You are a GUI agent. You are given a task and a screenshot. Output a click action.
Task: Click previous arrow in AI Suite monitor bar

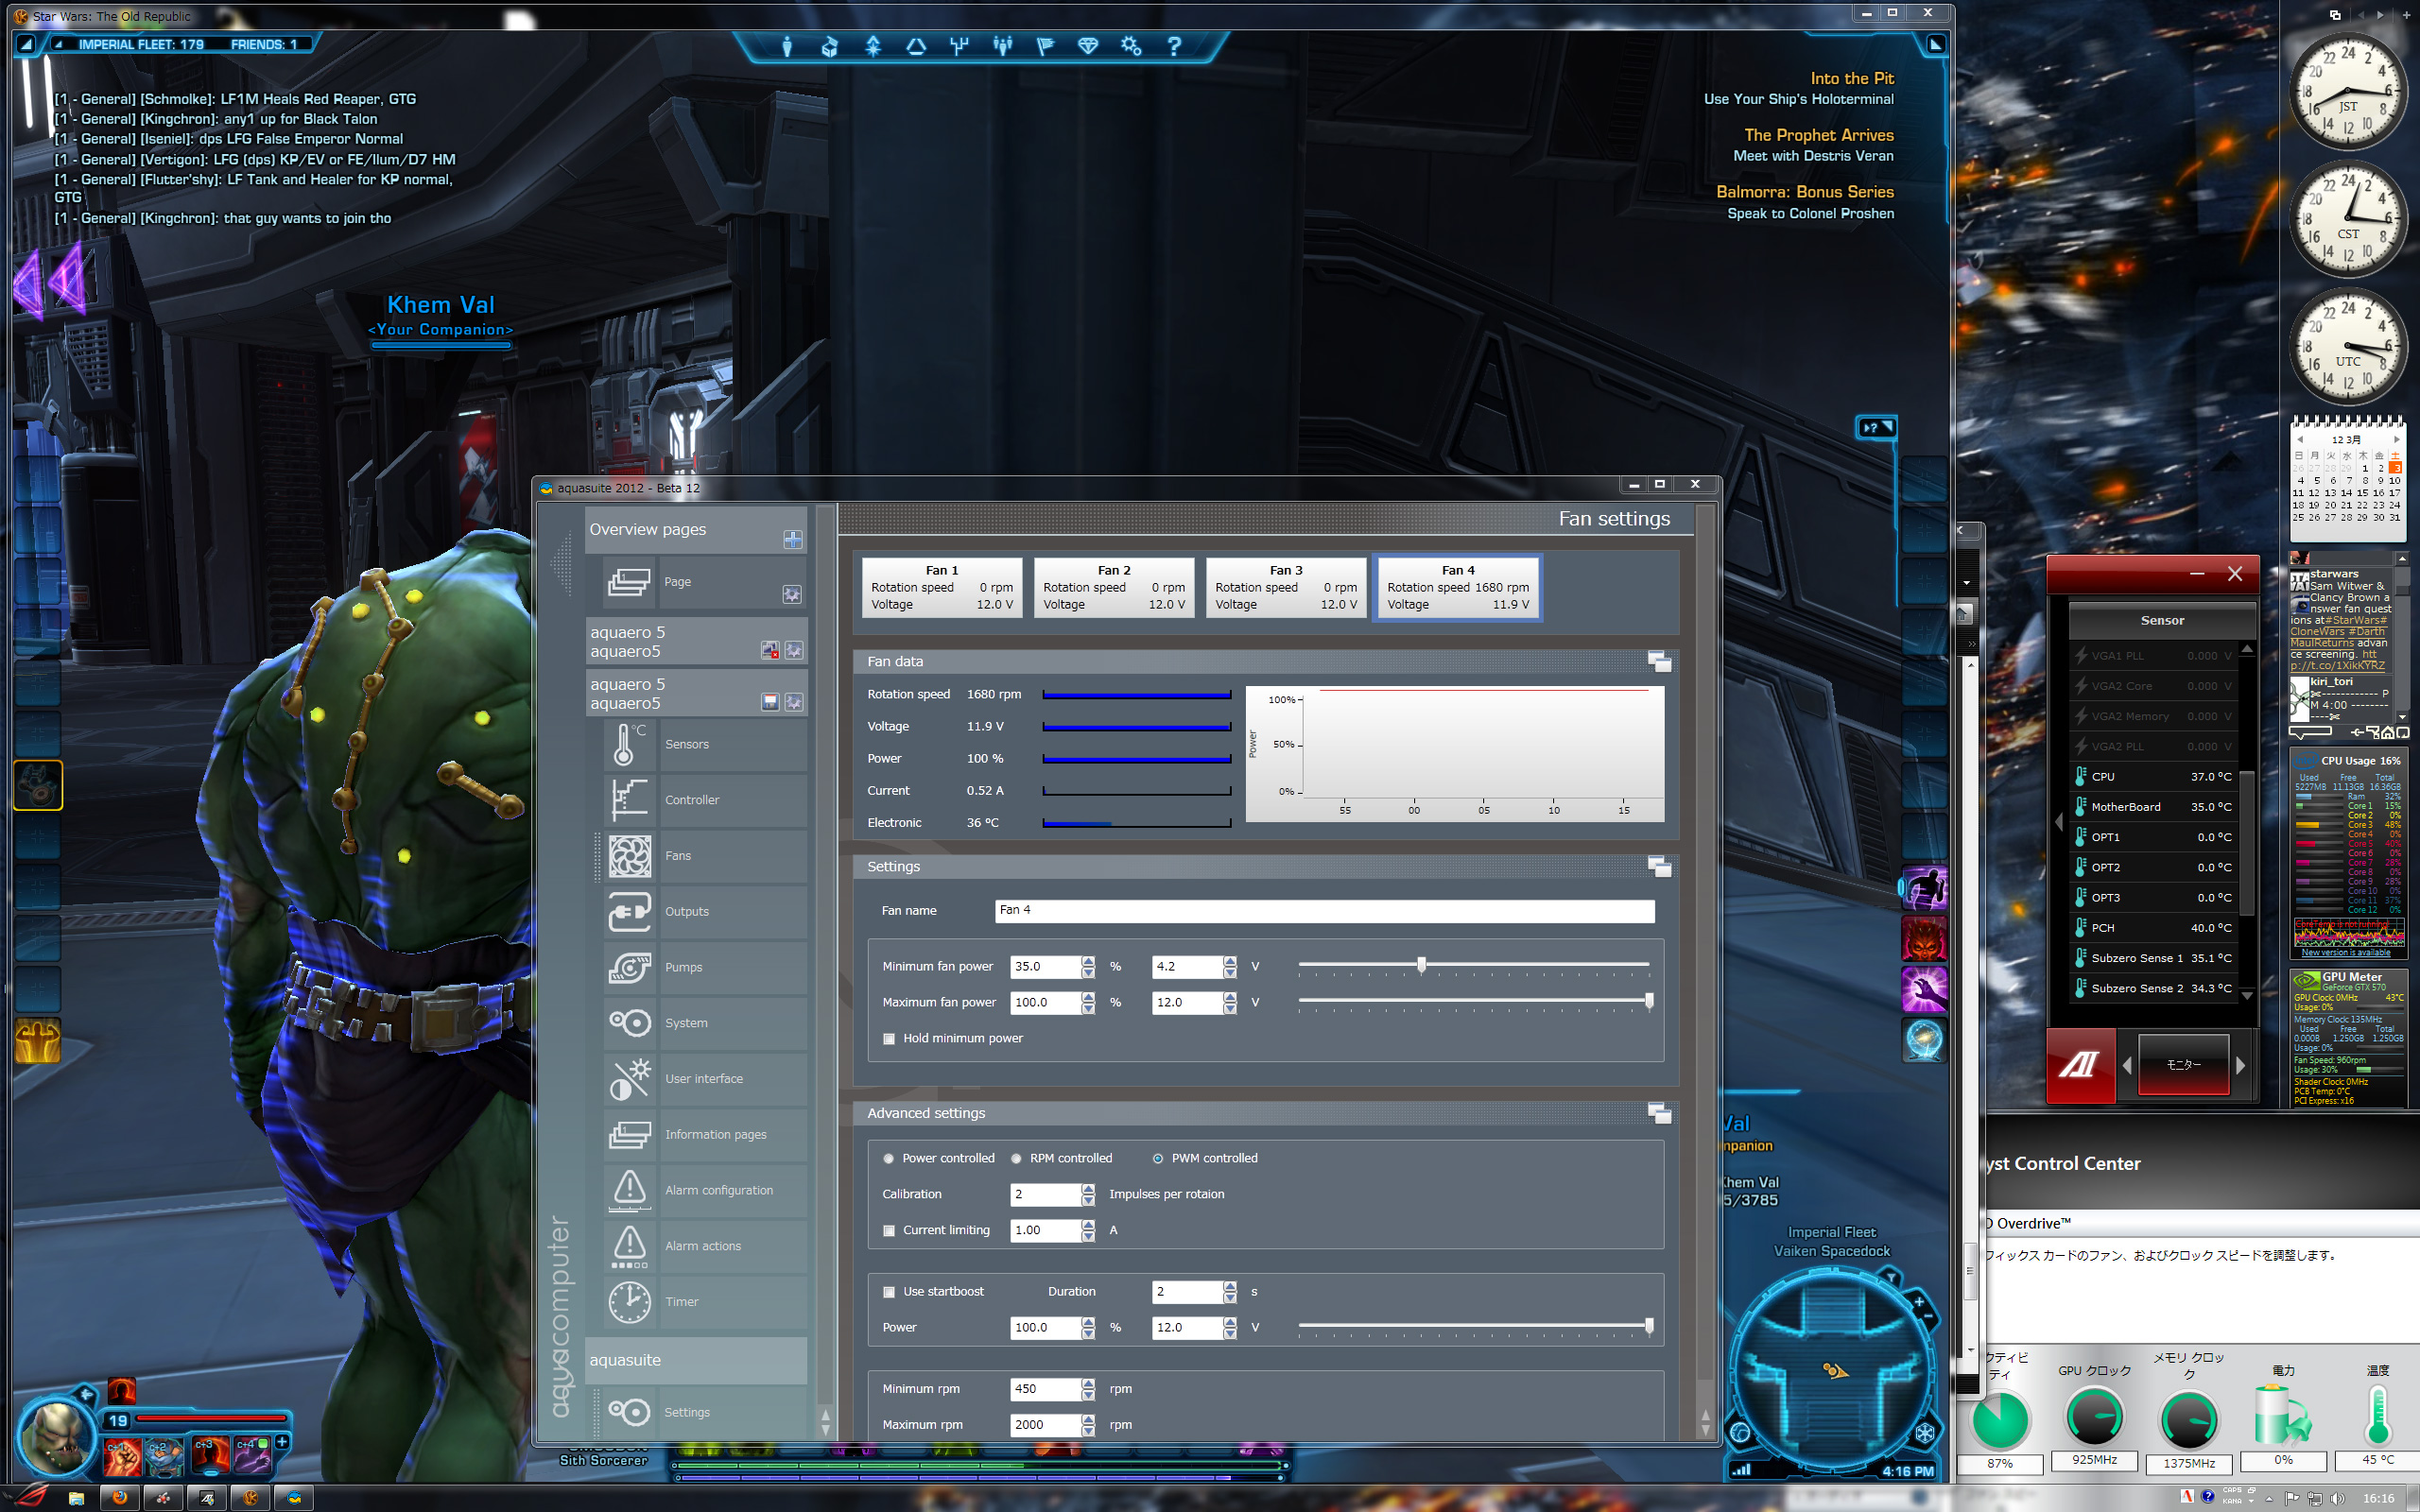tap(2127, 1066)
